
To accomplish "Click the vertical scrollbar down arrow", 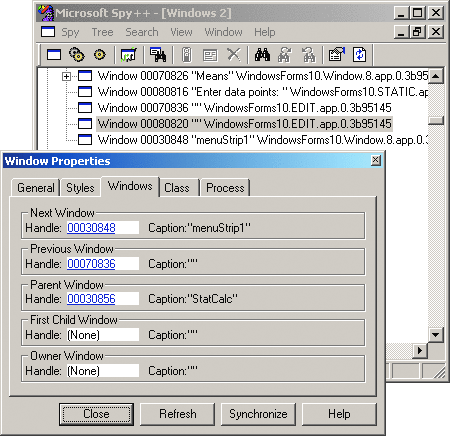I will [435, 334].
